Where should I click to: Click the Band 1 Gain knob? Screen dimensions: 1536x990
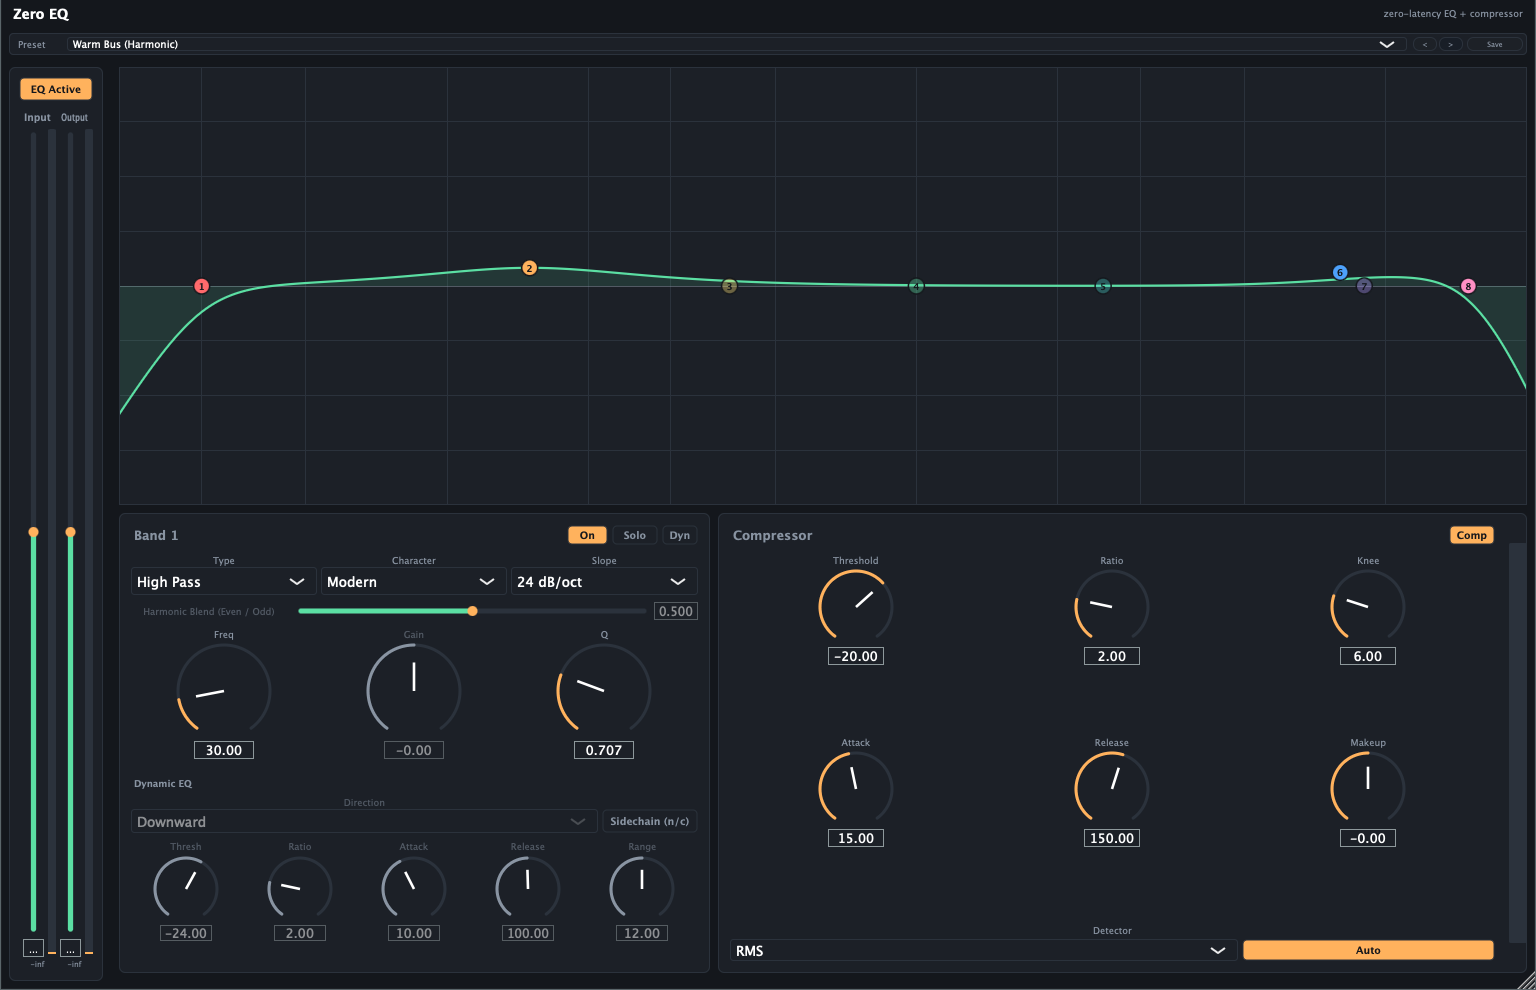click(414, 690)
